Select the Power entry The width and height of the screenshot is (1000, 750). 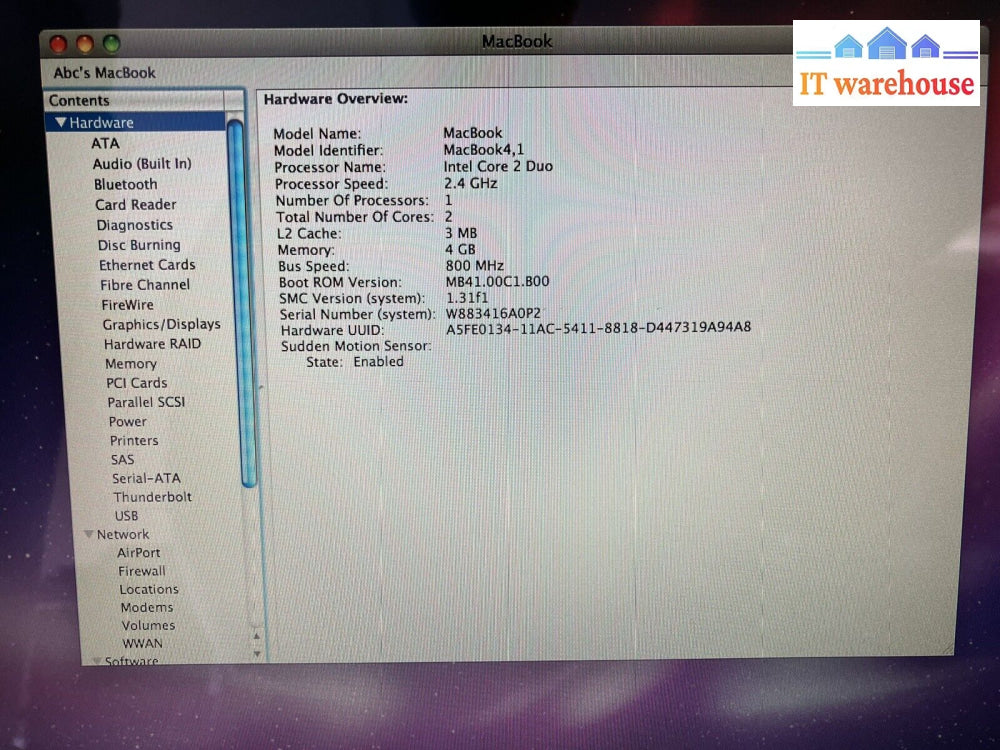point(128,421)
